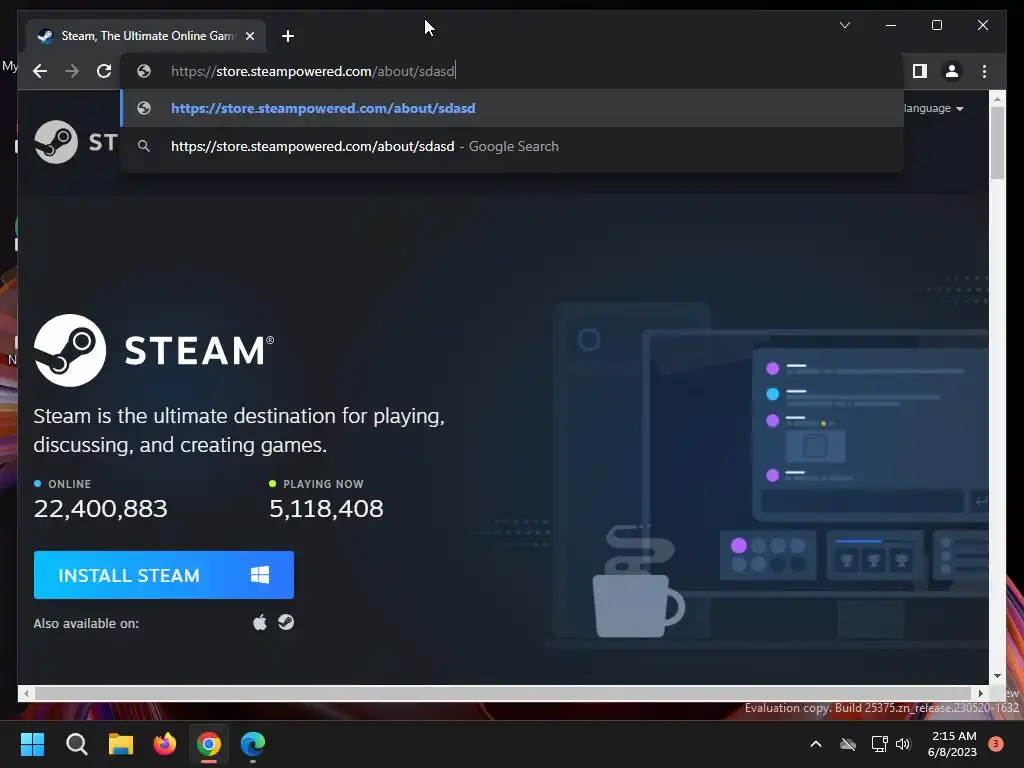Expand the language dropdown on Steam page
Screen dimensions: 1024x768
pos(934,108)
